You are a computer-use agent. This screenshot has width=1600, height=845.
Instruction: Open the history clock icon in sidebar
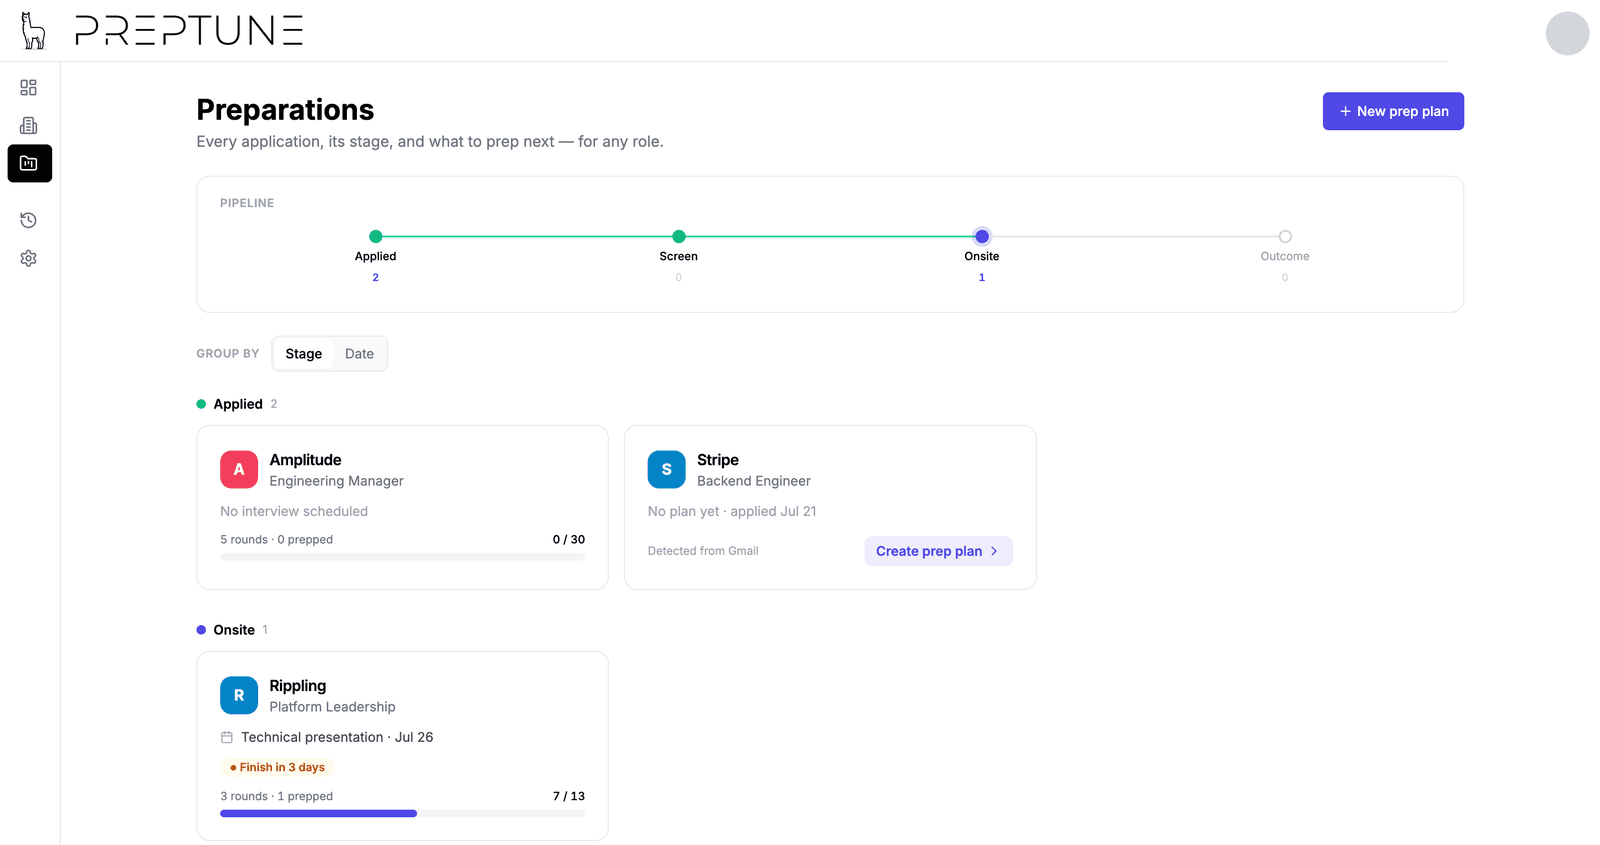click(29, 220)
